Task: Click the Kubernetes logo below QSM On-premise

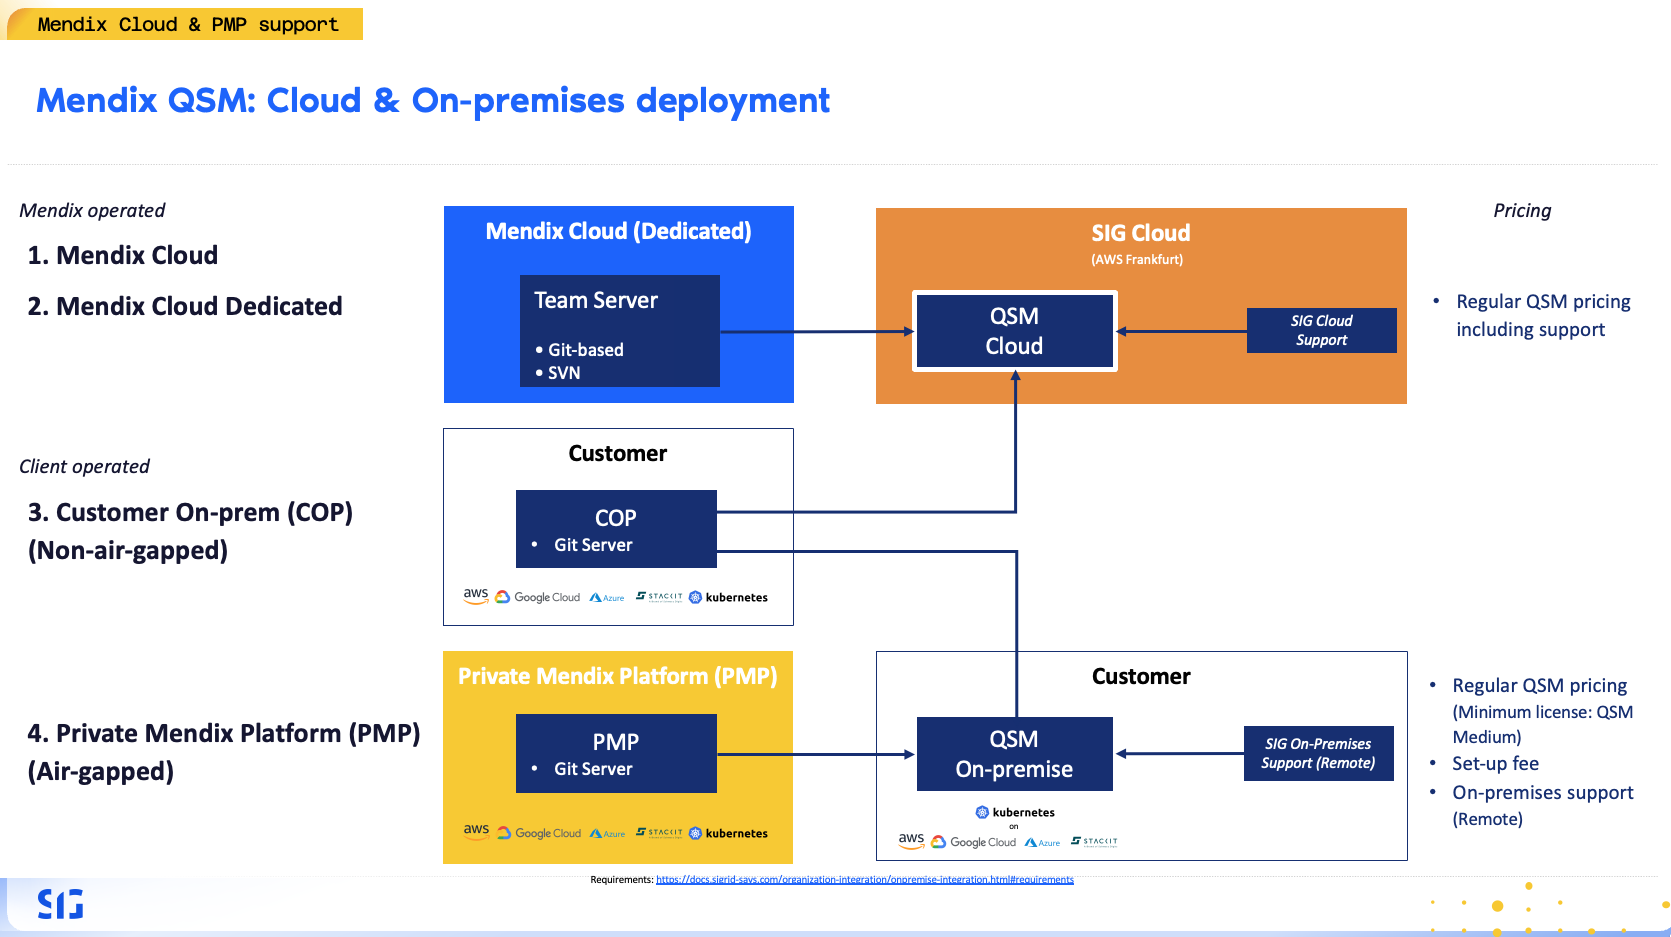Action: (1015, 812)
